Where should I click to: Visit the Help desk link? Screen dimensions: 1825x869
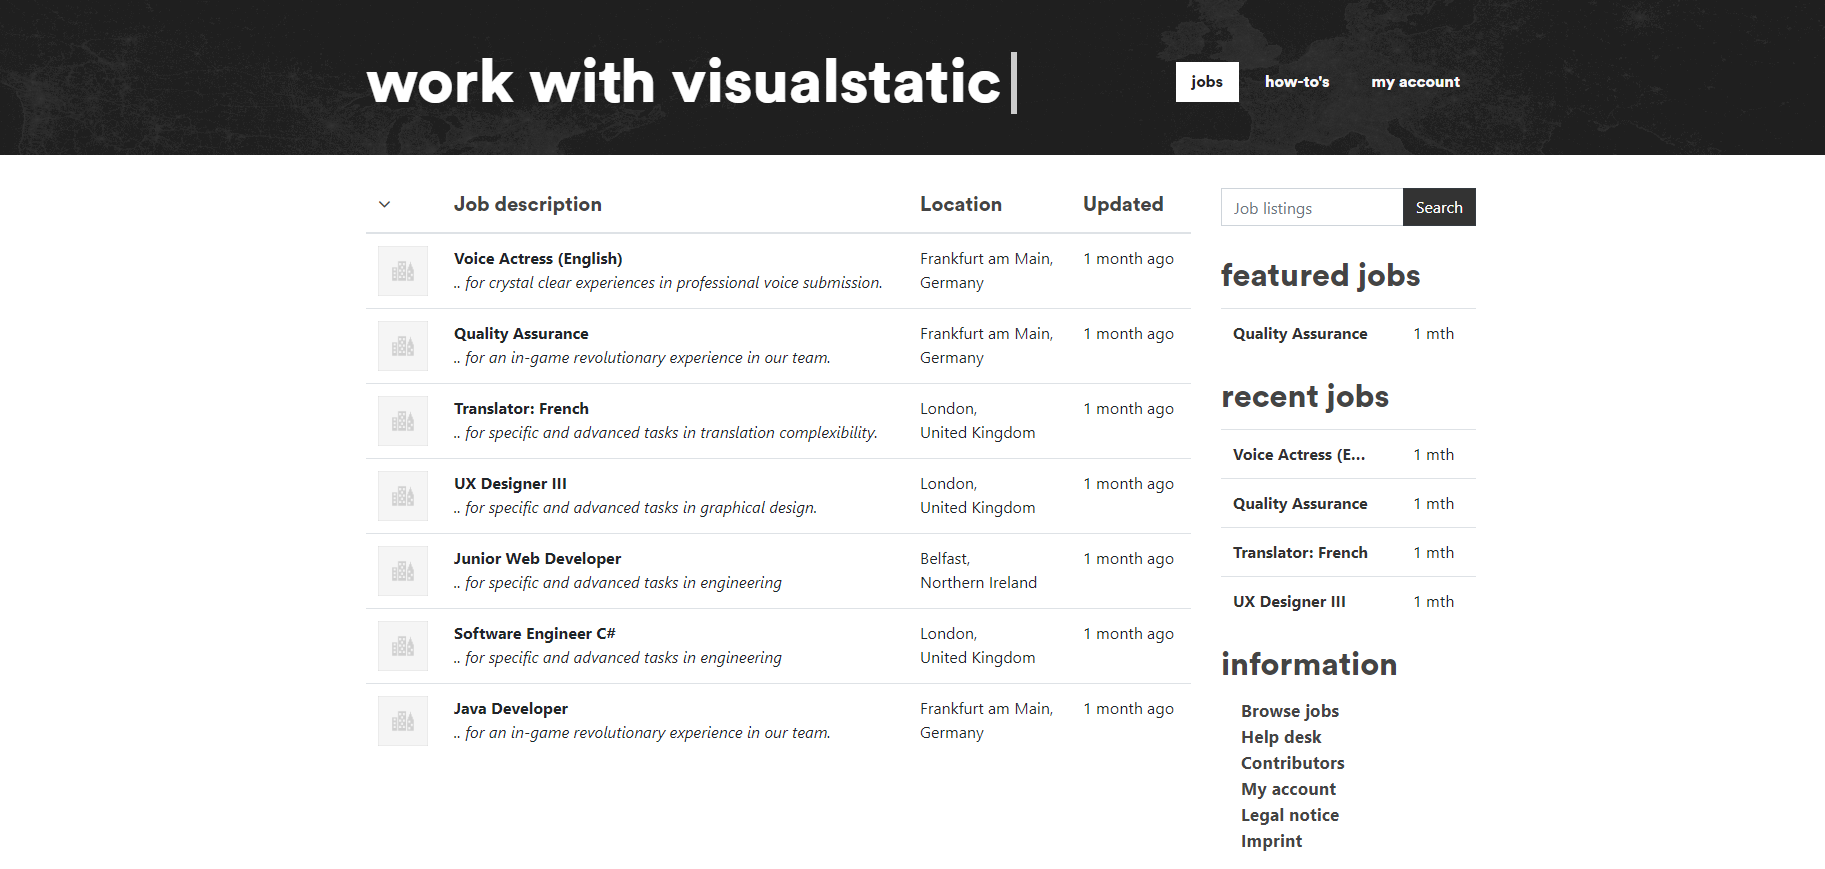click(x=1281, y=737)
